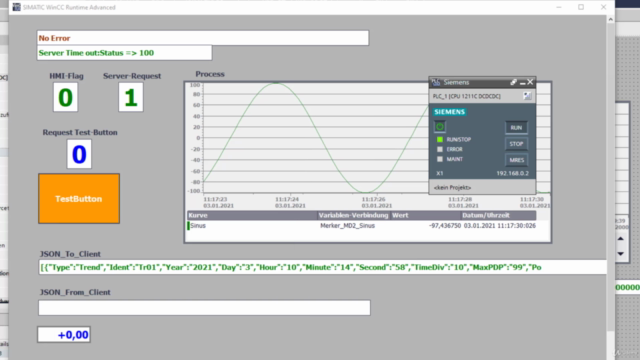Click the +0,00 numeric field
This screenshot has width=640, height=360.
64,335
